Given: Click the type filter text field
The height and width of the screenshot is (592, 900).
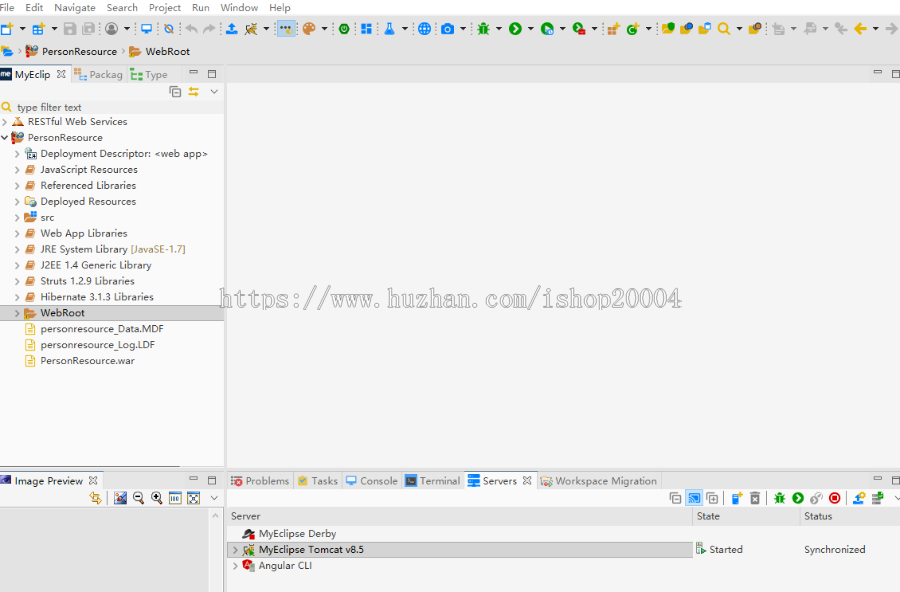Looking at the screenshot, I should point(112,107).
